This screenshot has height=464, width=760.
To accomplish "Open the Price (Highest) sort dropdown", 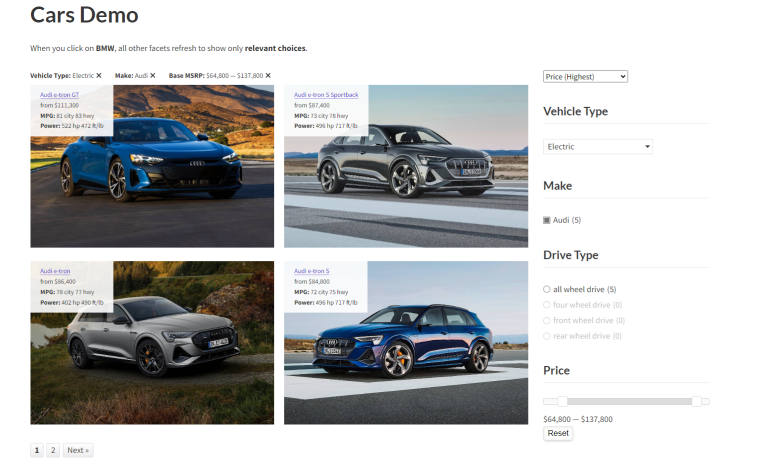I will tap(585, 77).
